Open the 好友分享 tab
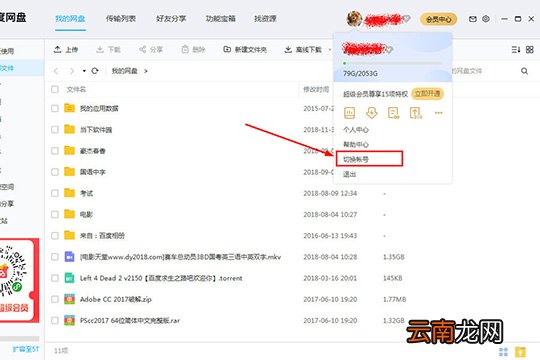Image resolution: width=540 pixels, height=360 pixels. [x=171, y=19]
